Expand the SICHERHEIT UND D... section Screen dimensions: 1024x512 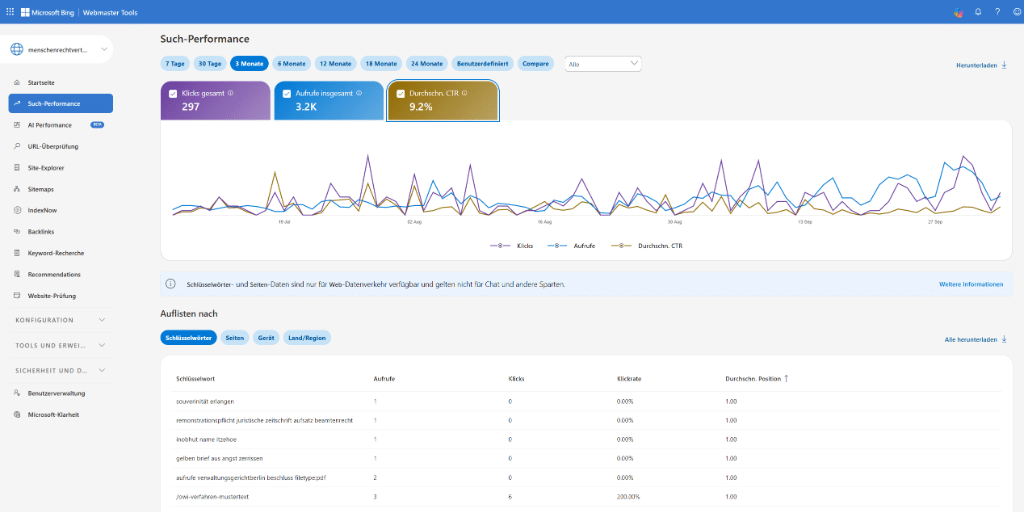(59, 370)
